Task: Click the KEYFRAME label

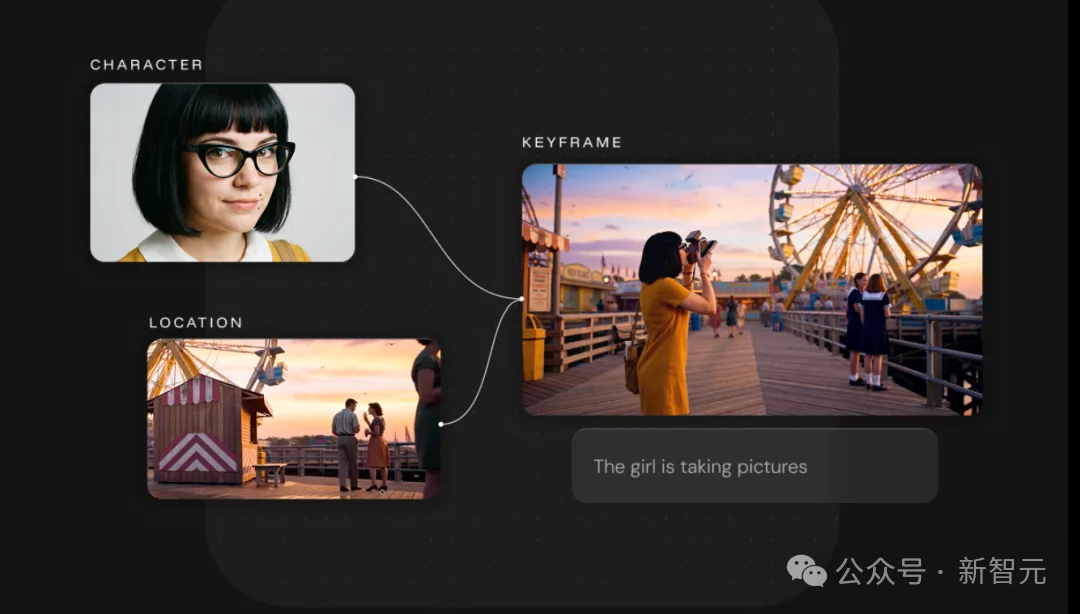Action: coord(572,143)
